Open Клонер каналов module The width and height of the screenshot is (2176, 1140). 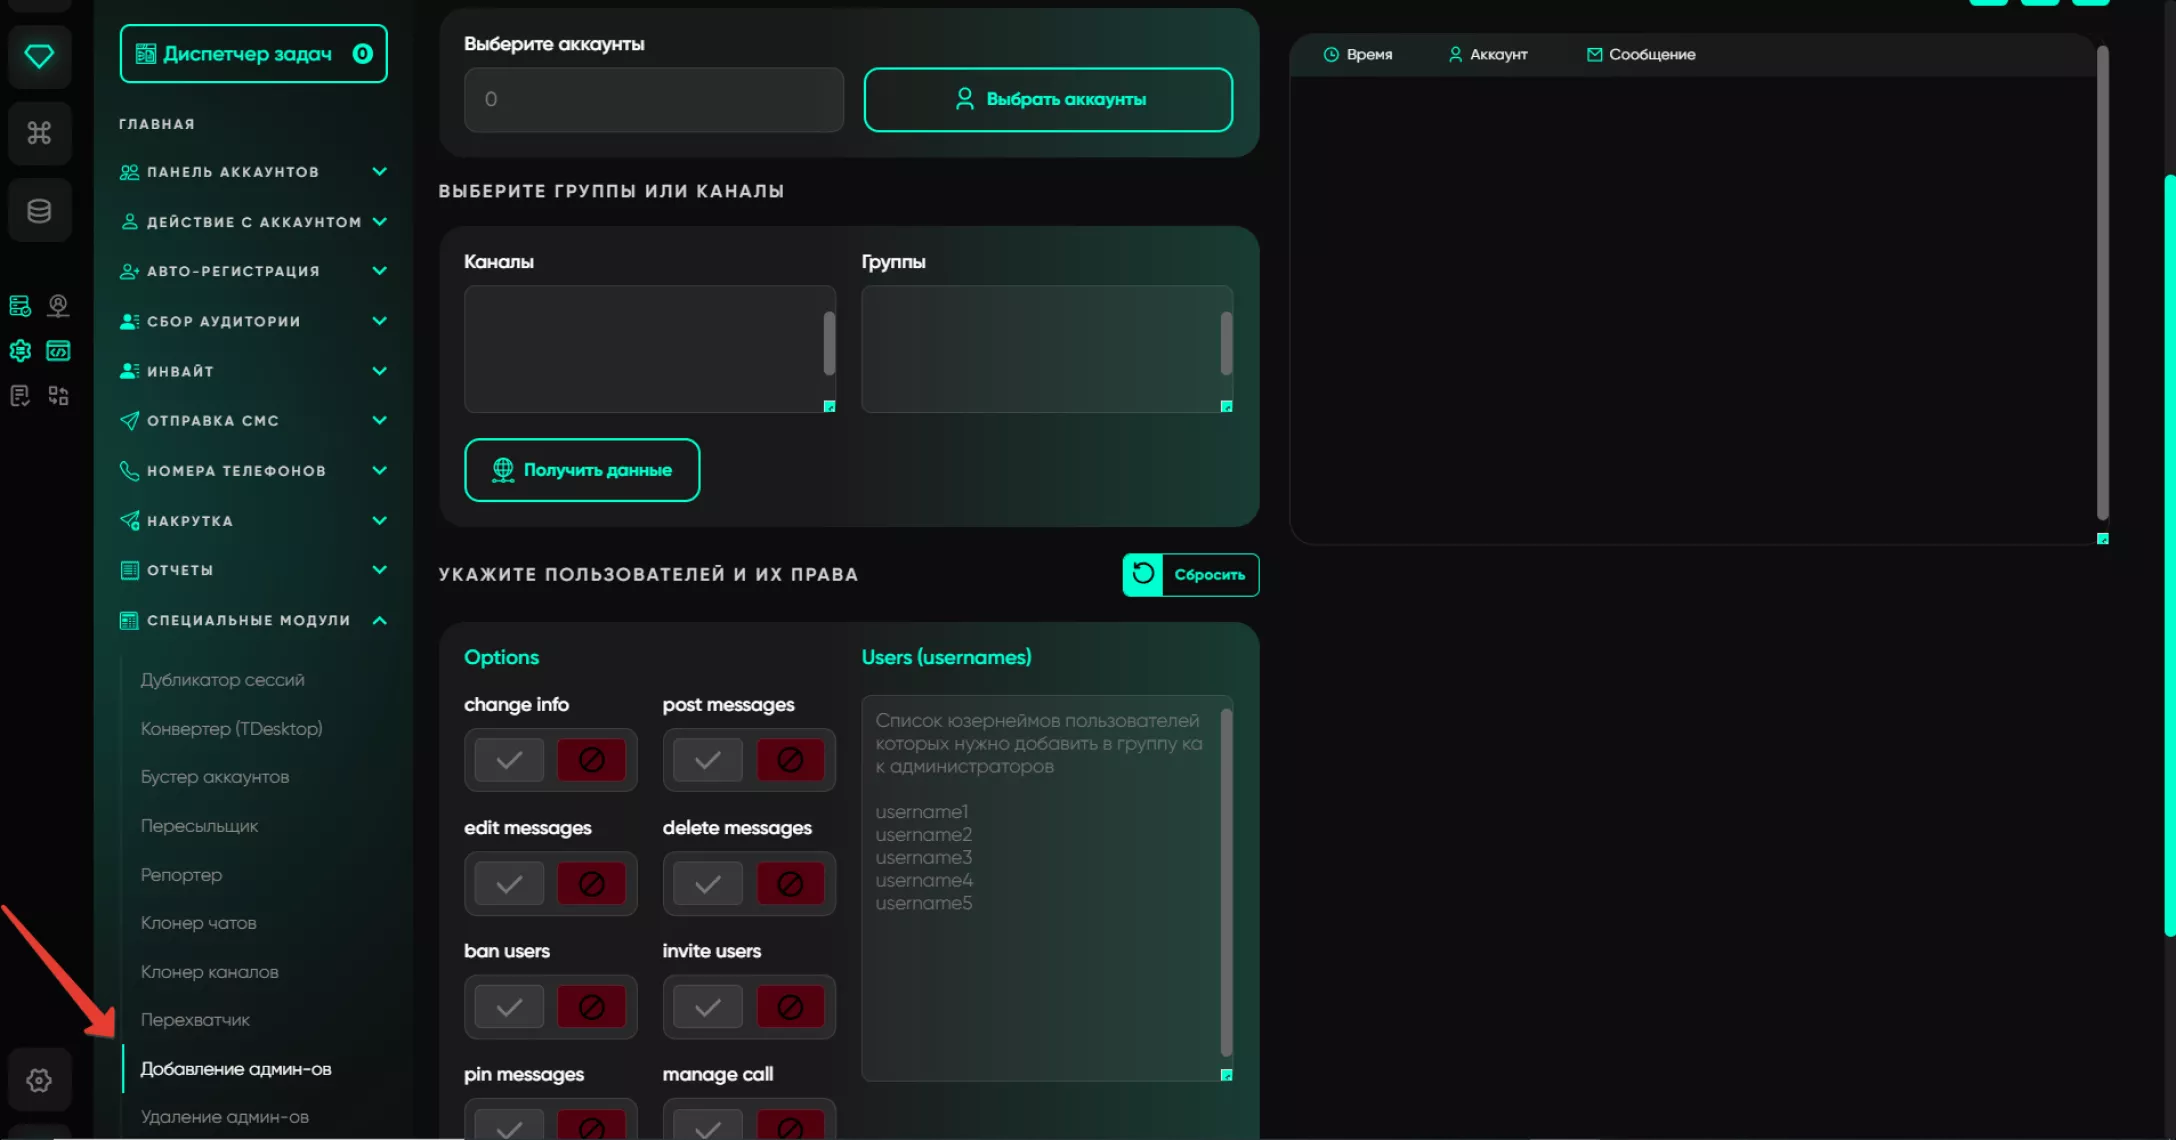(210, 972)
